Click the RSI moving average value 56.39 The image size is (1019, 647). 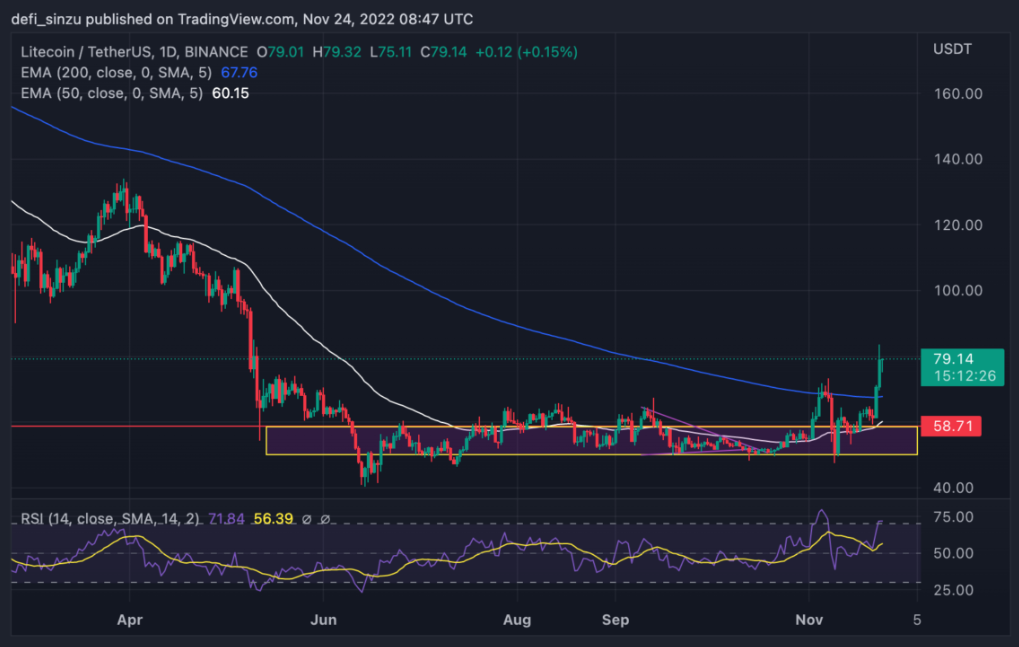273,519
